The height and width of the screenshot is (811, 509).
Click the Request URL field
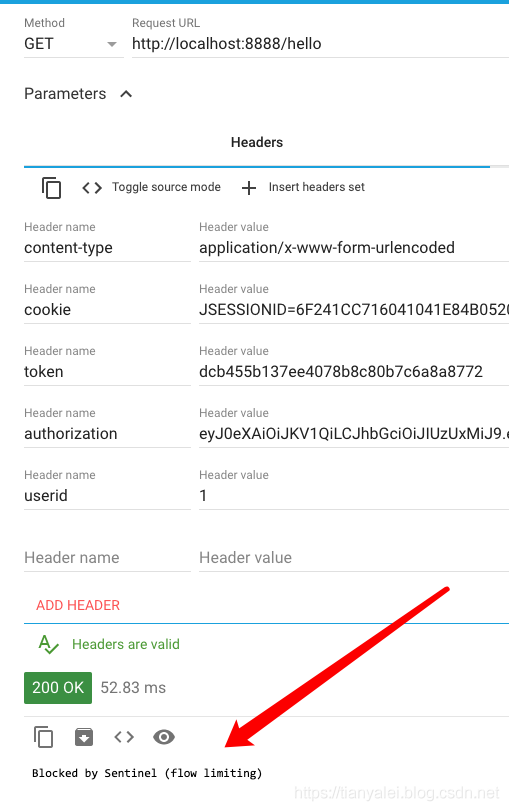point(320,44)
